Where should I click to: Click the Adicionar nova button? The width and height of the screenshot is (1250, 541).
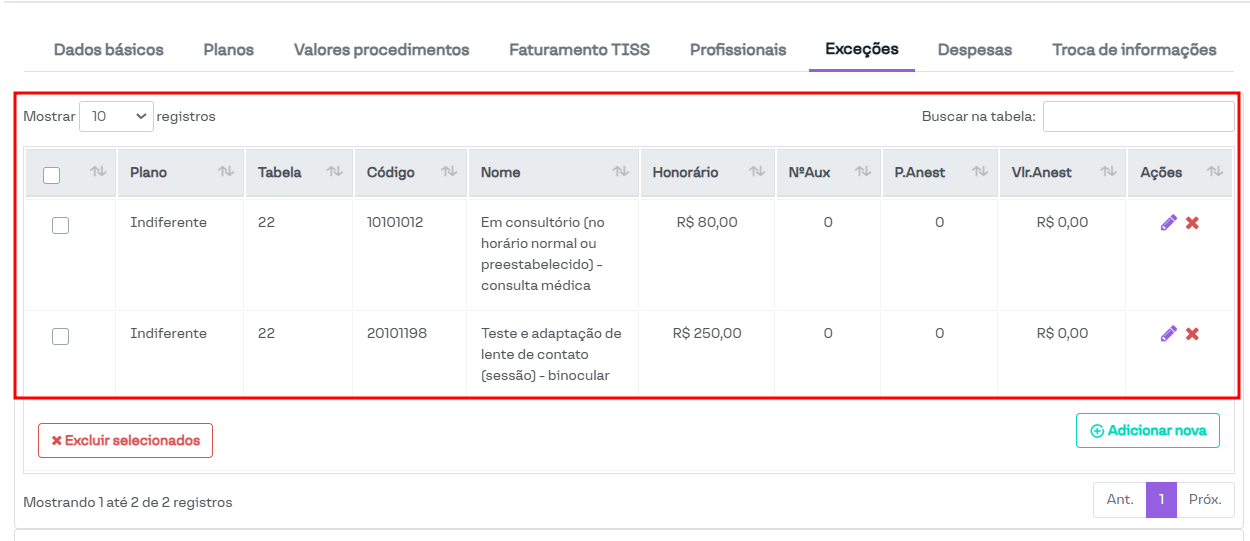tap(1147, 431)
